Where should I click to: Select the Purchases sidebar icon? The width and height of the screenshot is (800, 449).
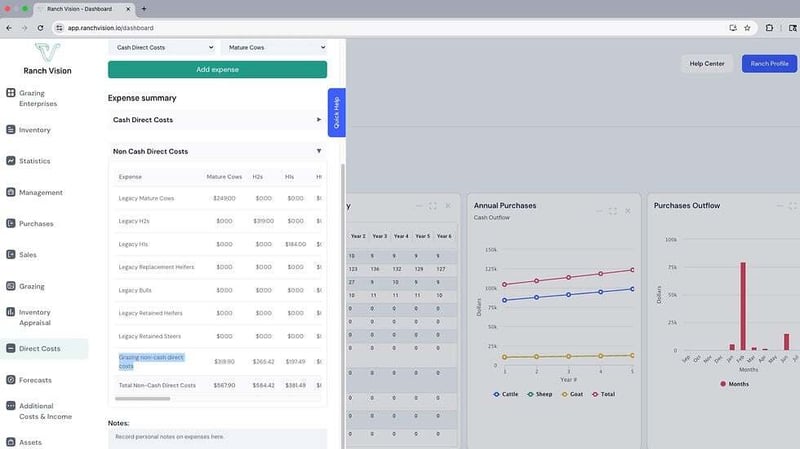coord(11,223)
